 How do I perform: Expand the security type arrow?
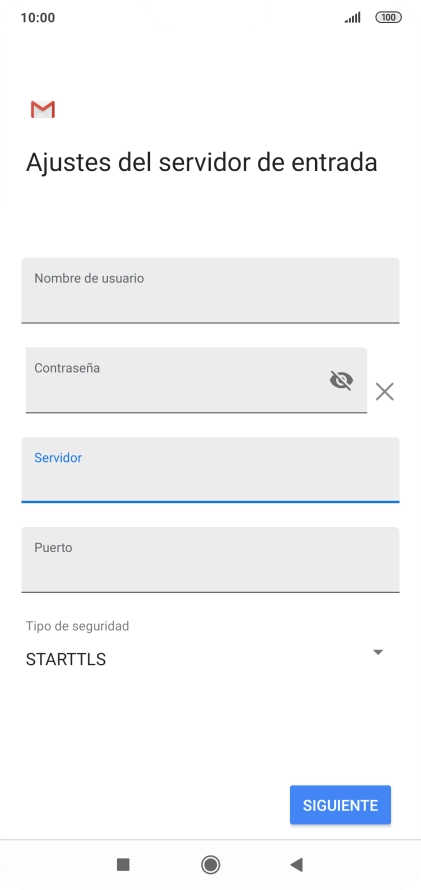coord(378,652)
